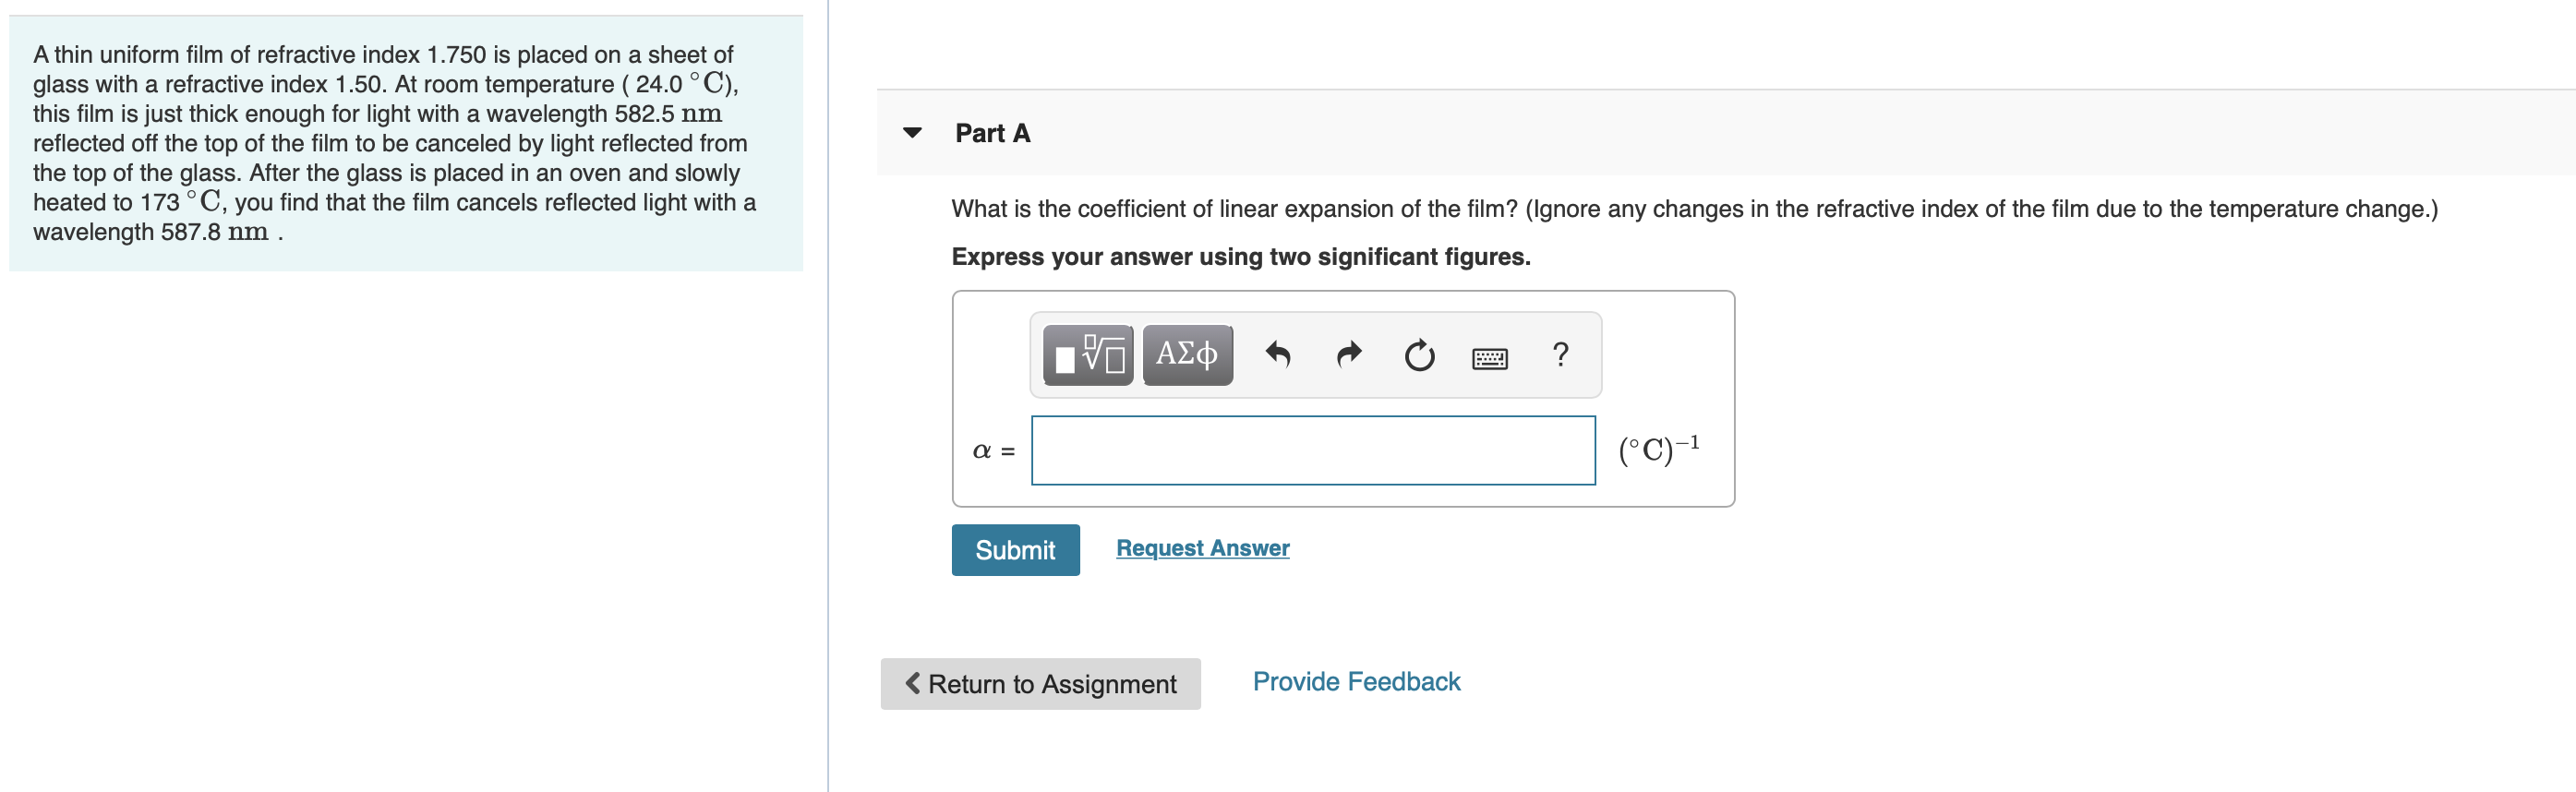This screenshot has width=2576, height=792.
Task: Open the Greek symbols ΑΣΦ palette
Action: 1187,355
